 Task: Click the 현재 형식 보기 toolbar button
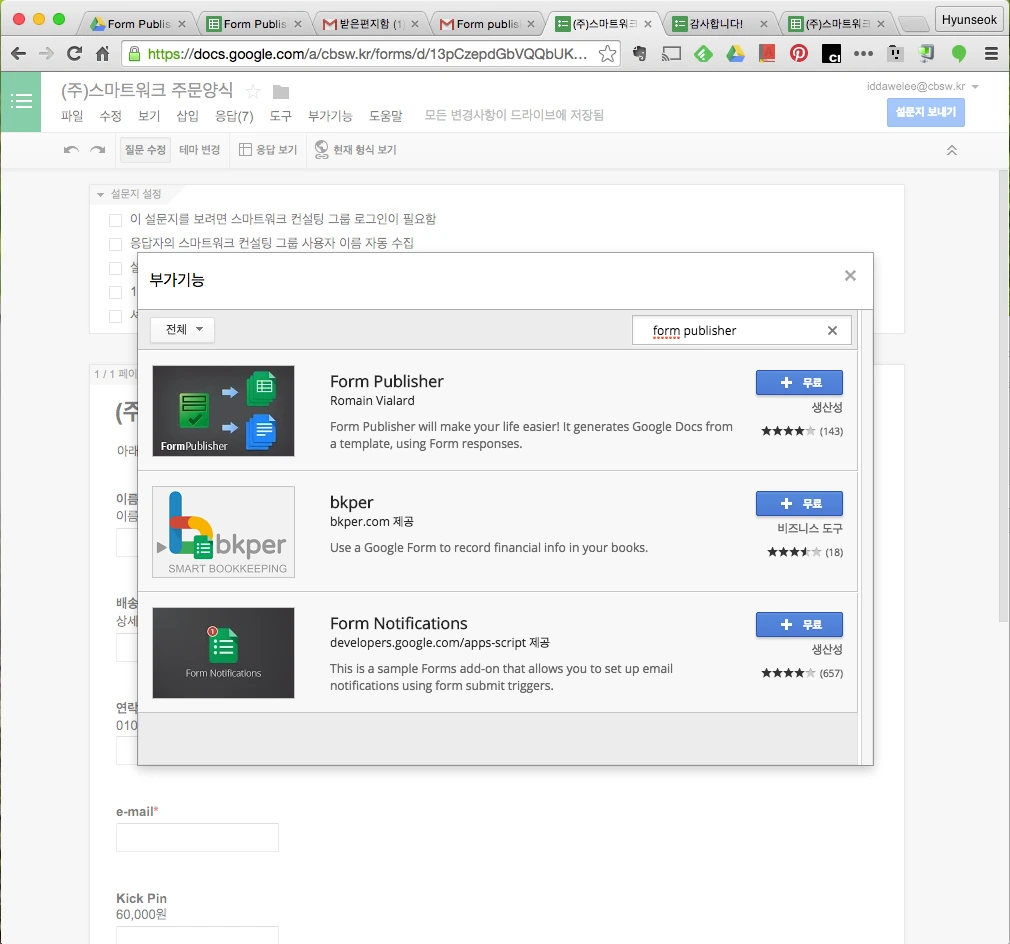tap(356, 149)
